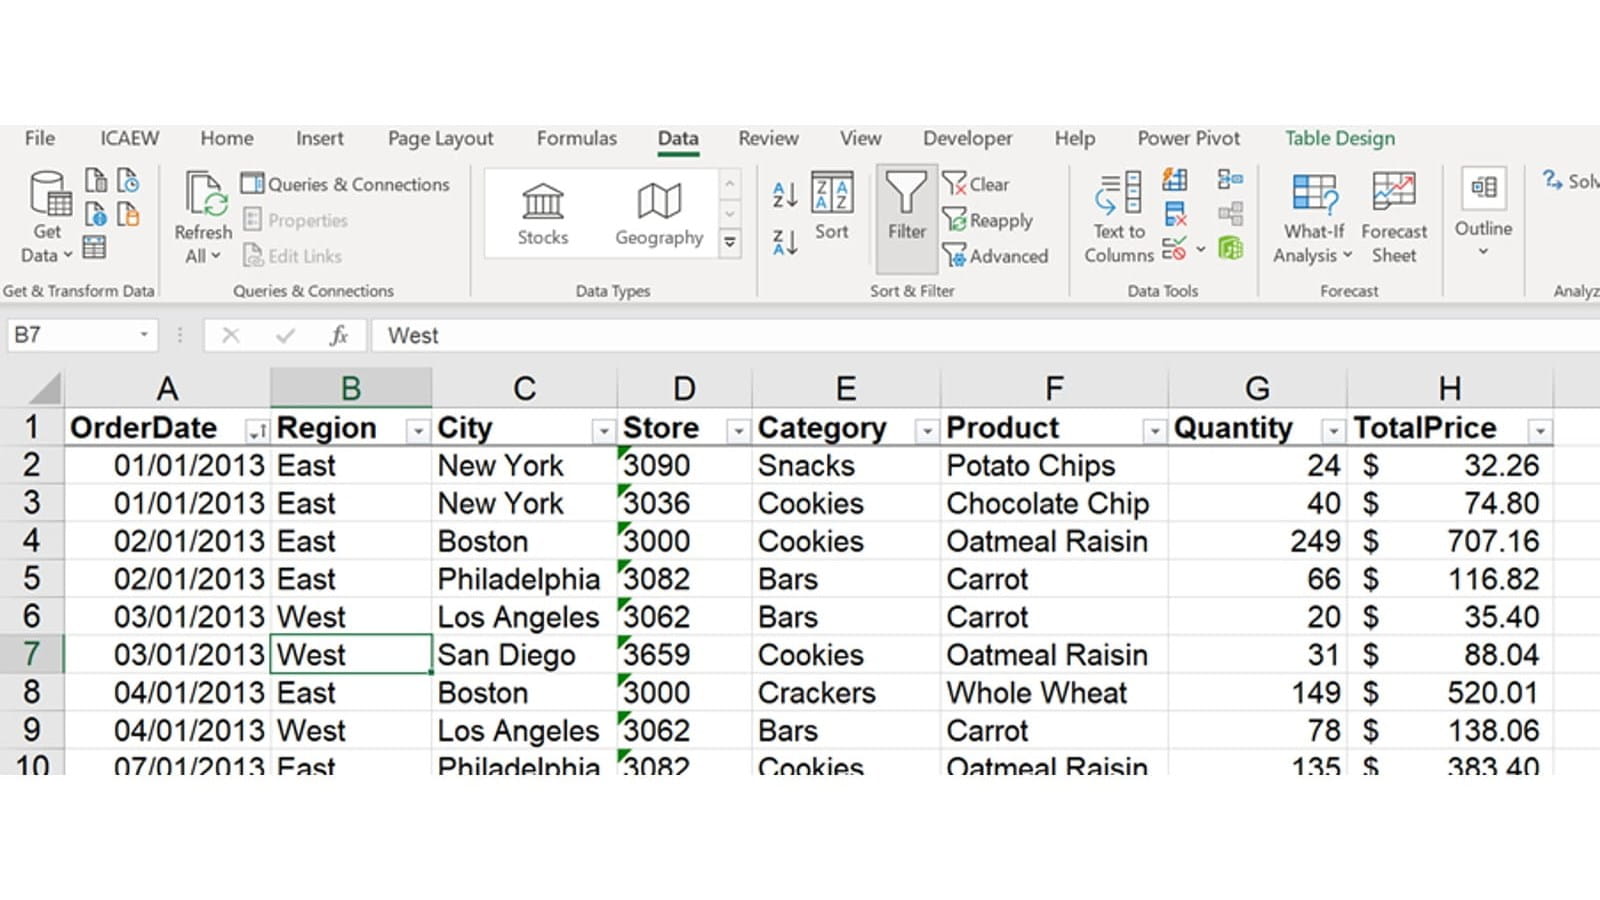Click the Queries & Connections button
This screenshot has width=1600, height=900.
pos(346,184)
